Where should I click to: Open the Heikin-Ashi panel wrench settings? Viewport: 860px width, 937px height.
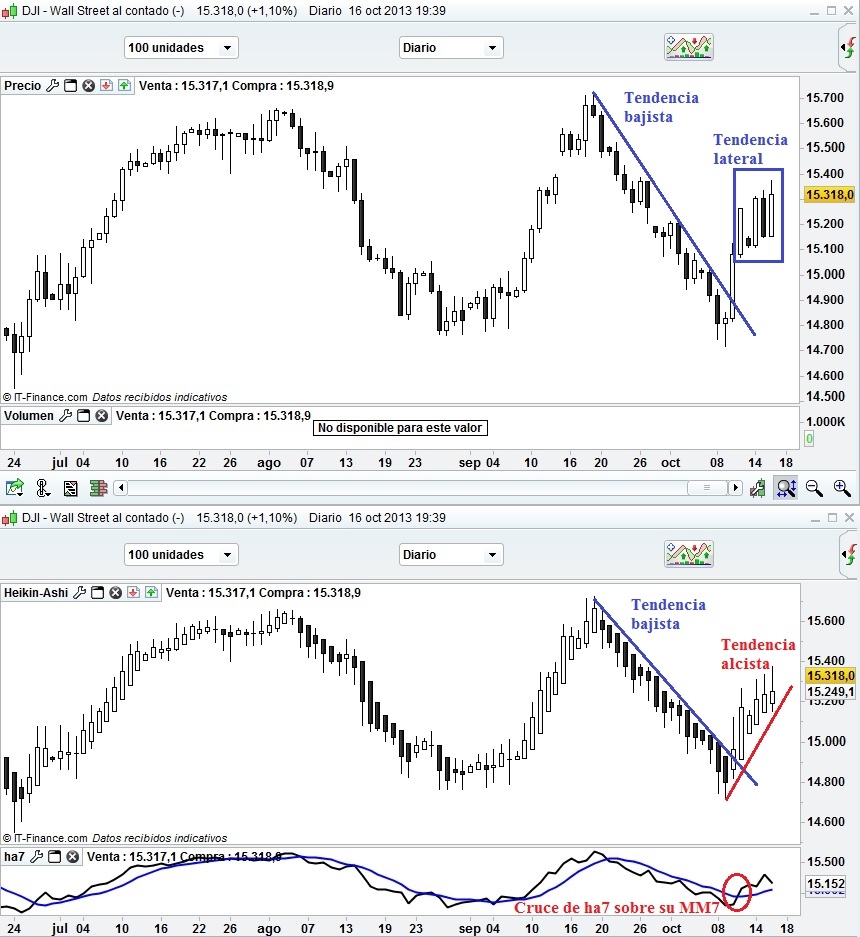click(79, 593)
